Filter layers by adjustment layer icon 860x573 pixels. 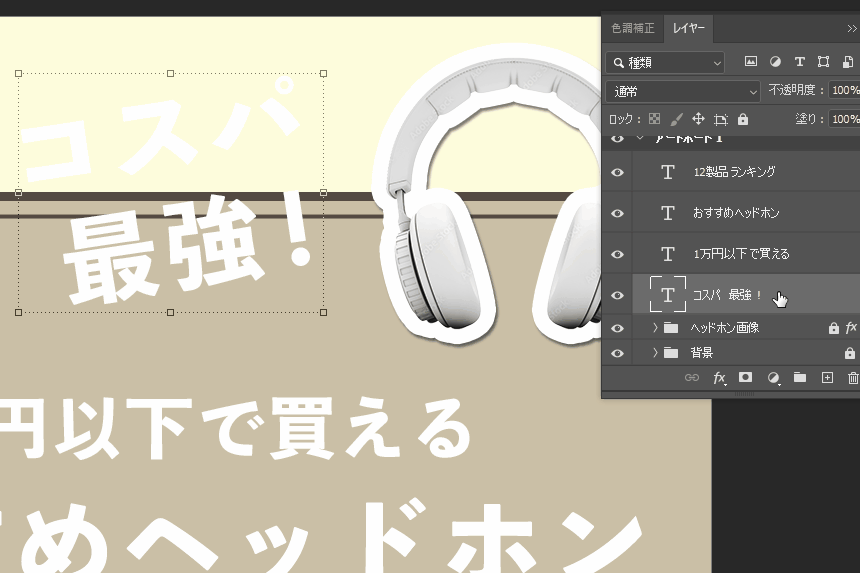tap(775, 61)
